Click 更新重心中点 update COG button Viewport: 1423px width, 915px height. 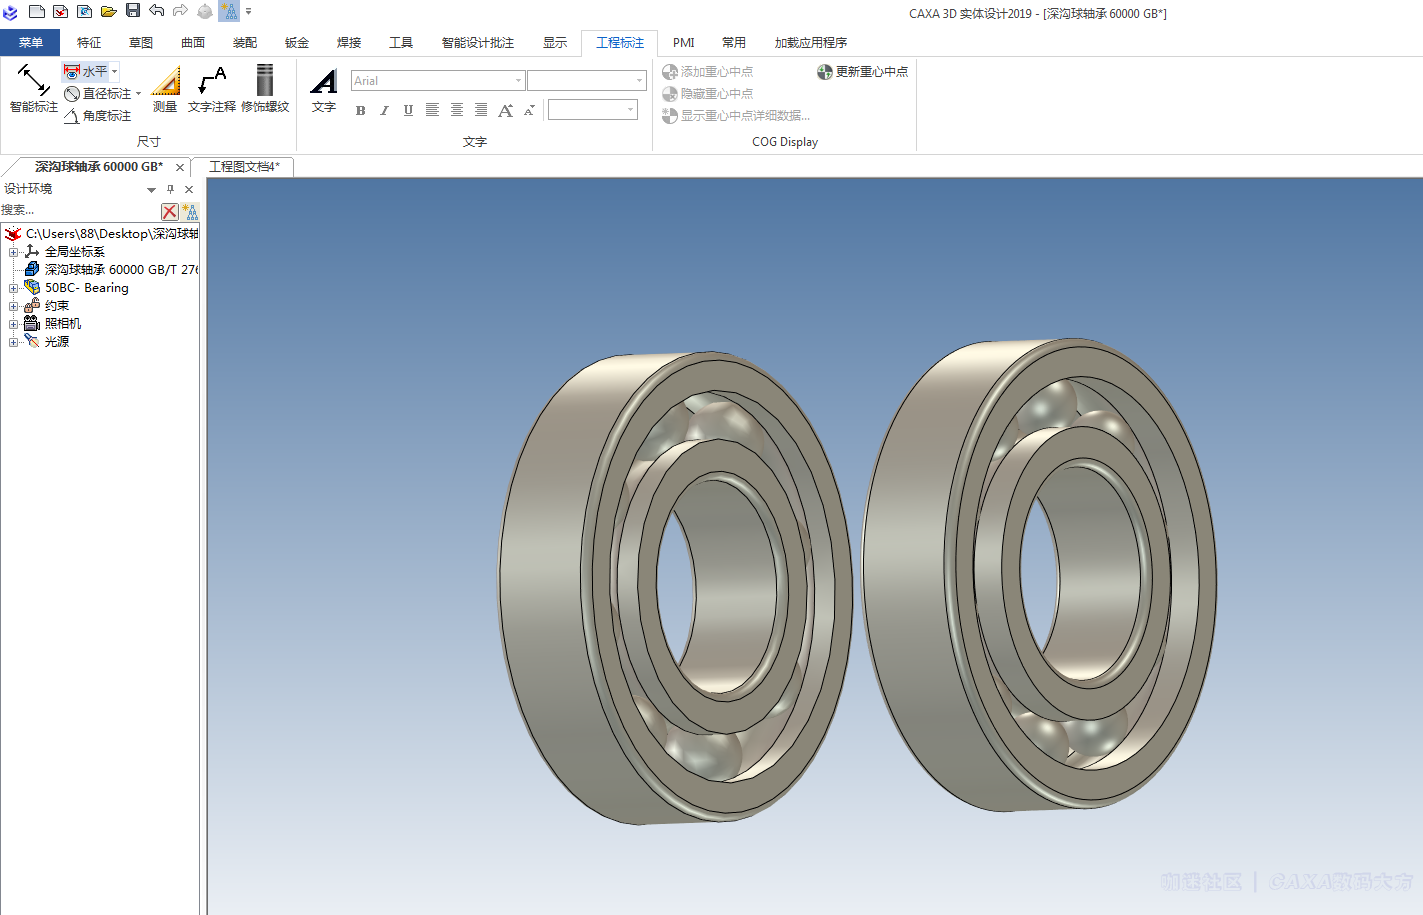pos(862,72)
